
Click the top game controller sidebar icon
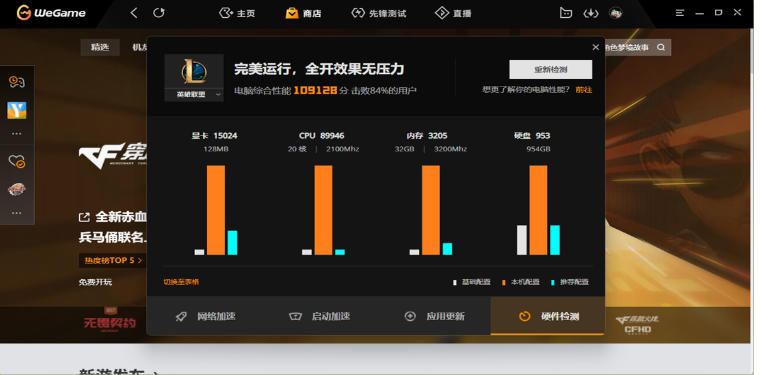pyautogui.click(x=17, y=82)
